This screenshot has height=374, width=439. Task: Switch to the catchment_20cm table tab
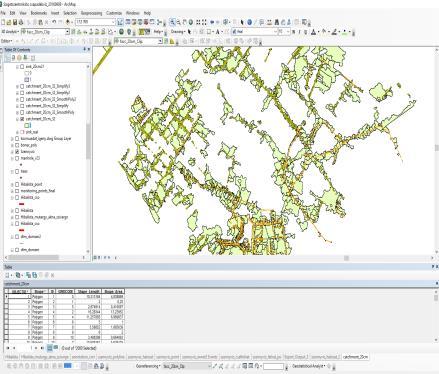click(x=356, y=357)
